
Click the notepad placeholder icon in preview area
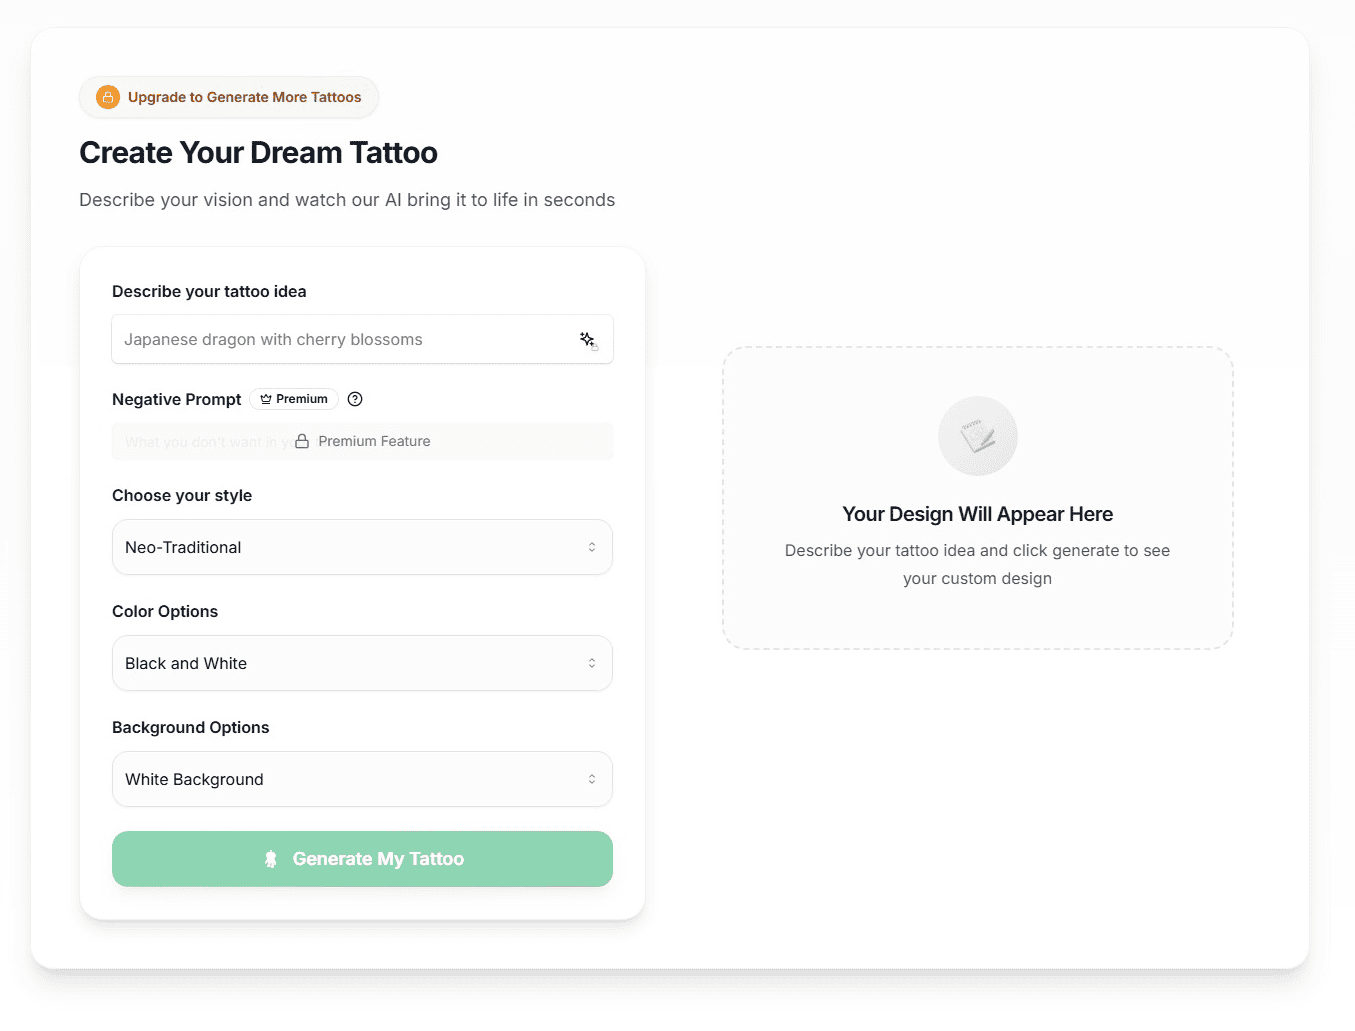pyautogui.click(x=978, y=436)
